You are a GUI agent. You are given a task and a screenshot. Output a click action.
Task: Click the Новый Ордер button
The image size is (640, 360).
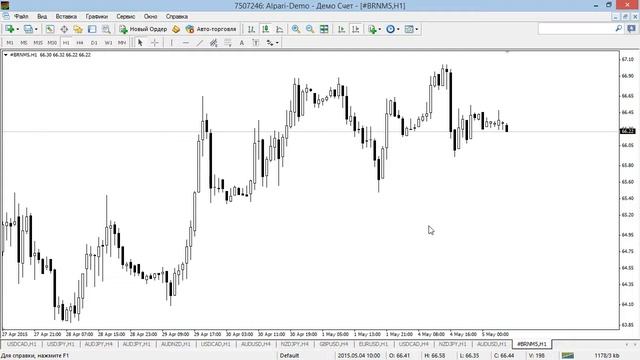point(143,29)
